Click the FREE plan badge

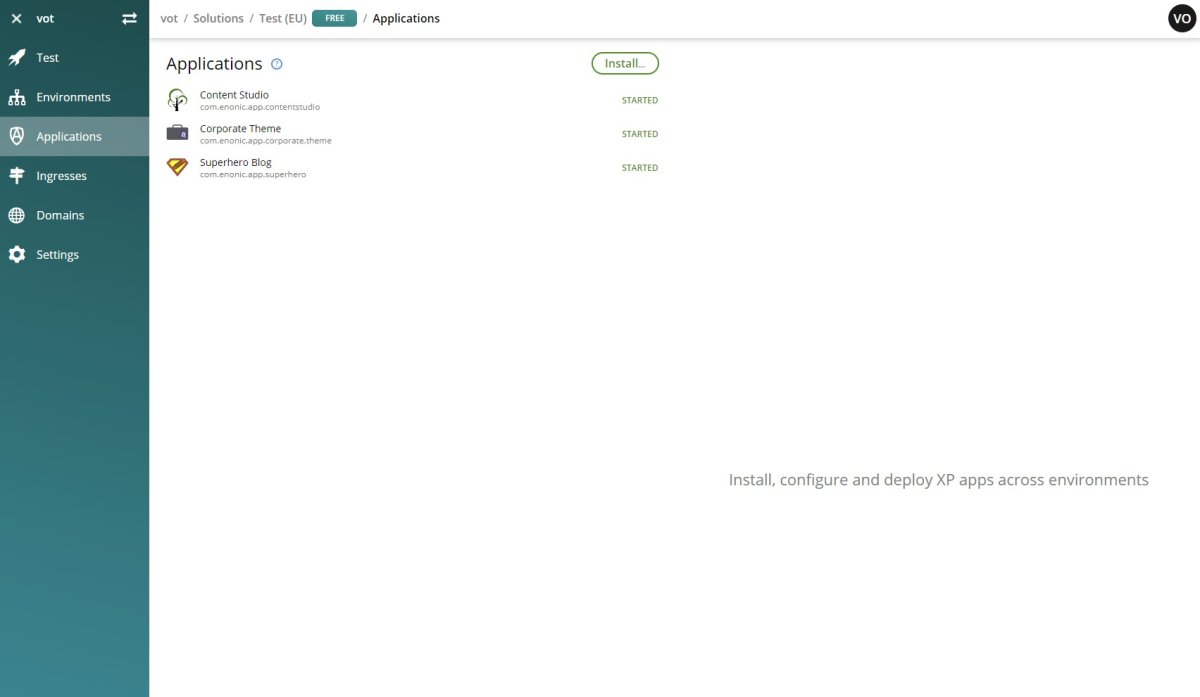pos(333,17)
